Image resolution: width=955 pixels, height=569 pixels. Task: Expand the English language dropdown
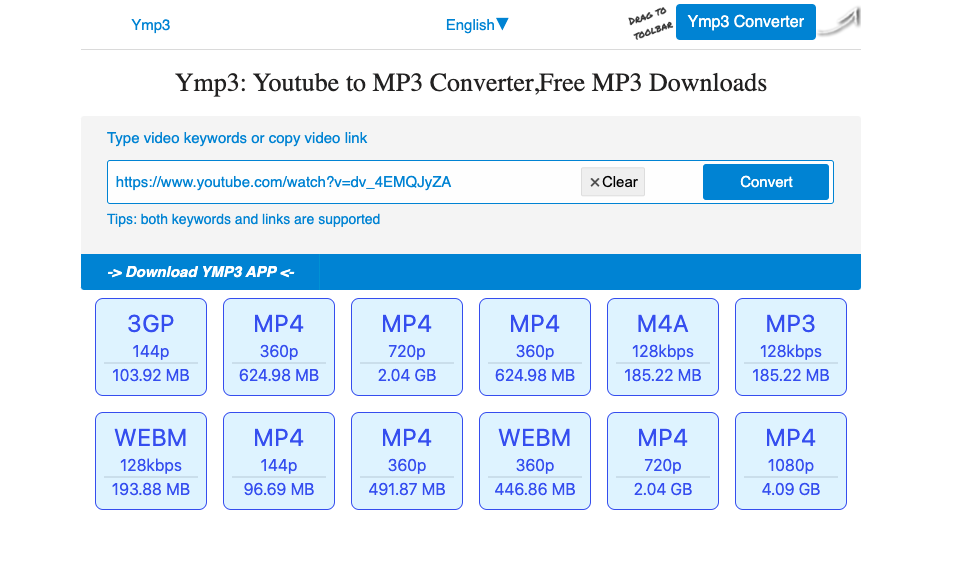(x=477, y=25)
